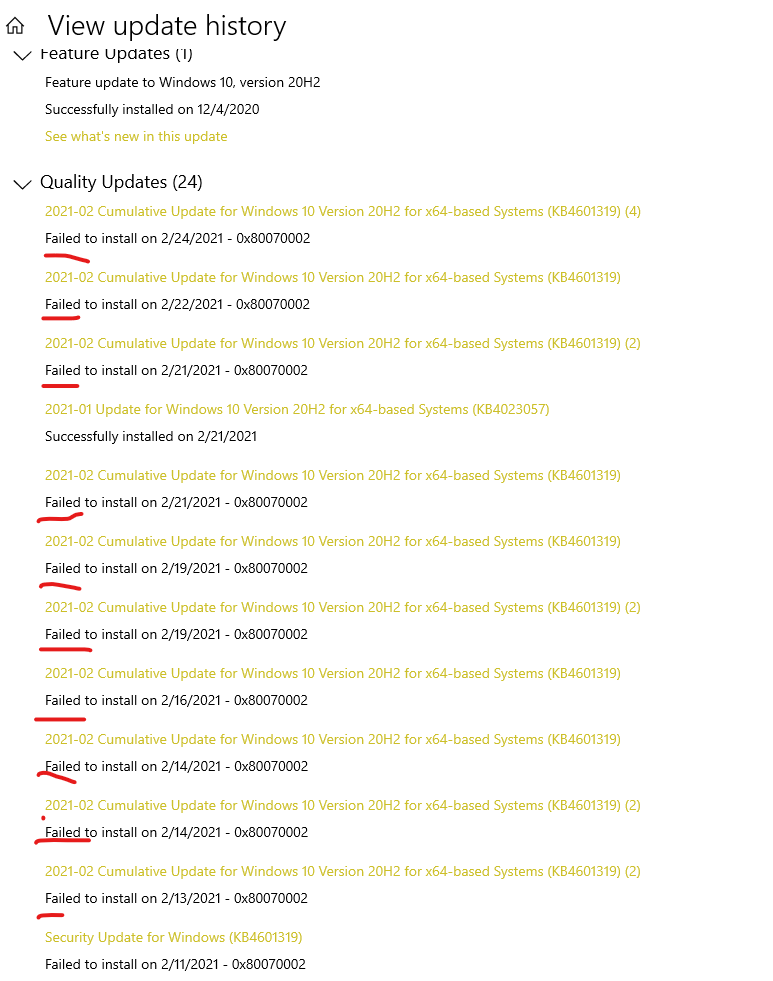The image size is (773, 981).
Task: Collapse the Quality Updates (24) chevron
Action: point(23,184)
